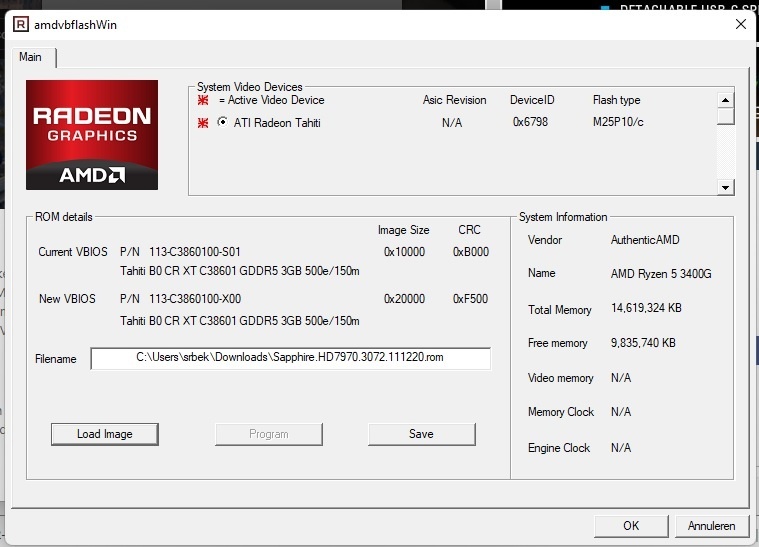Click the Load Image button
The width and height of the screenshot is (759, 547).
tap(105, 434)
